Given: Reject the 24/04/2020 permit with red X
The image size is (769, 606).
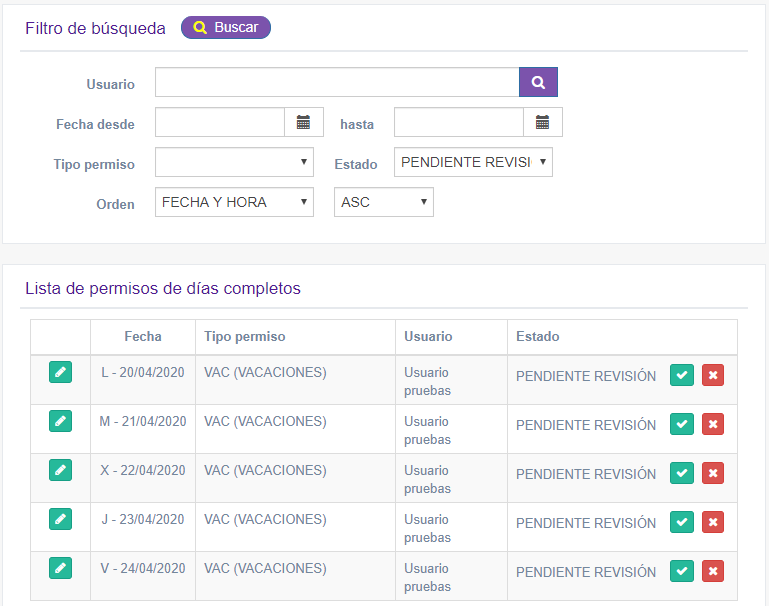Looking at the screenshot, I should point(713,572).
